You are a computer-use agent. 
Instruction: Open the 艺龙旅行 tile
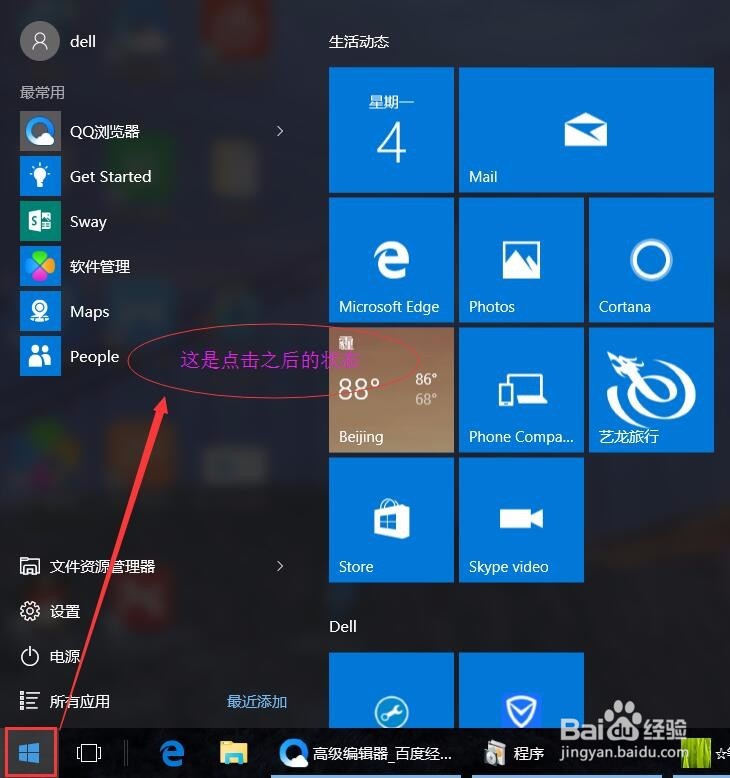[652, 390]
